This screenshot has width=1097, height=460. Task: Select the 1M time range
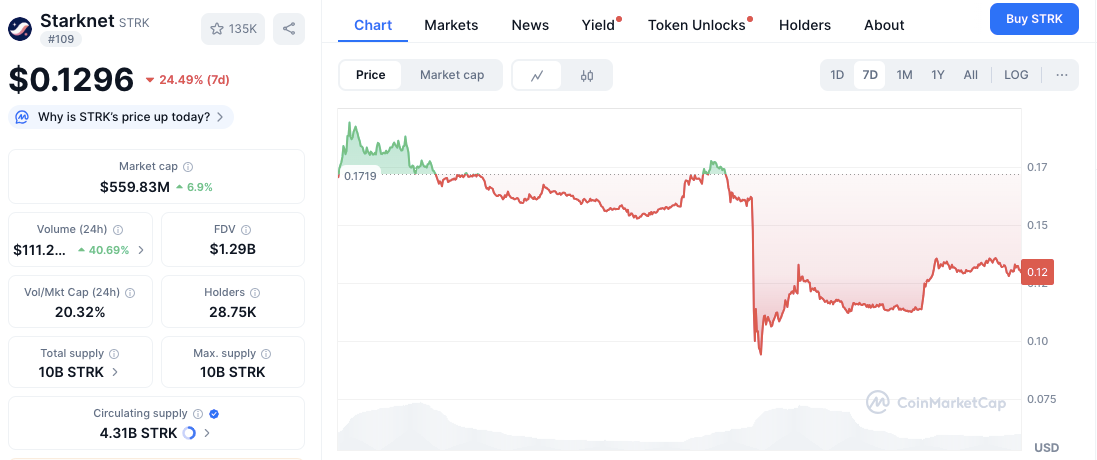pos(904,75)
